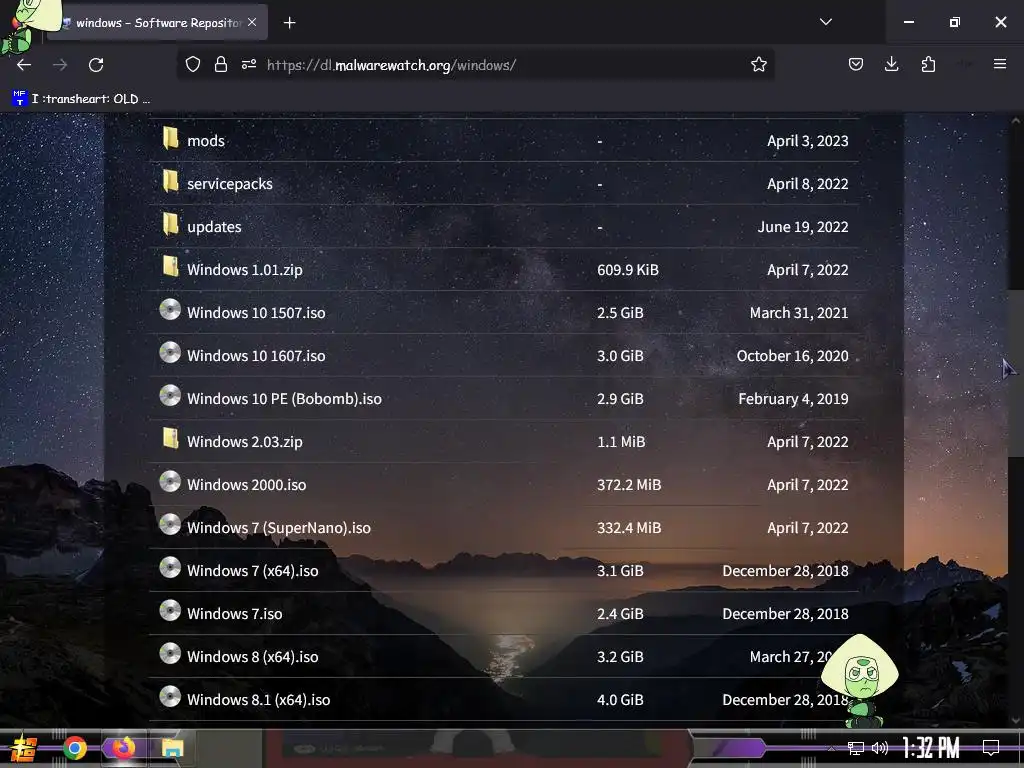The height and width of the screenshot is (768, 1024).
Task: Click the padlock site security icon
Action: pos(221,64)
